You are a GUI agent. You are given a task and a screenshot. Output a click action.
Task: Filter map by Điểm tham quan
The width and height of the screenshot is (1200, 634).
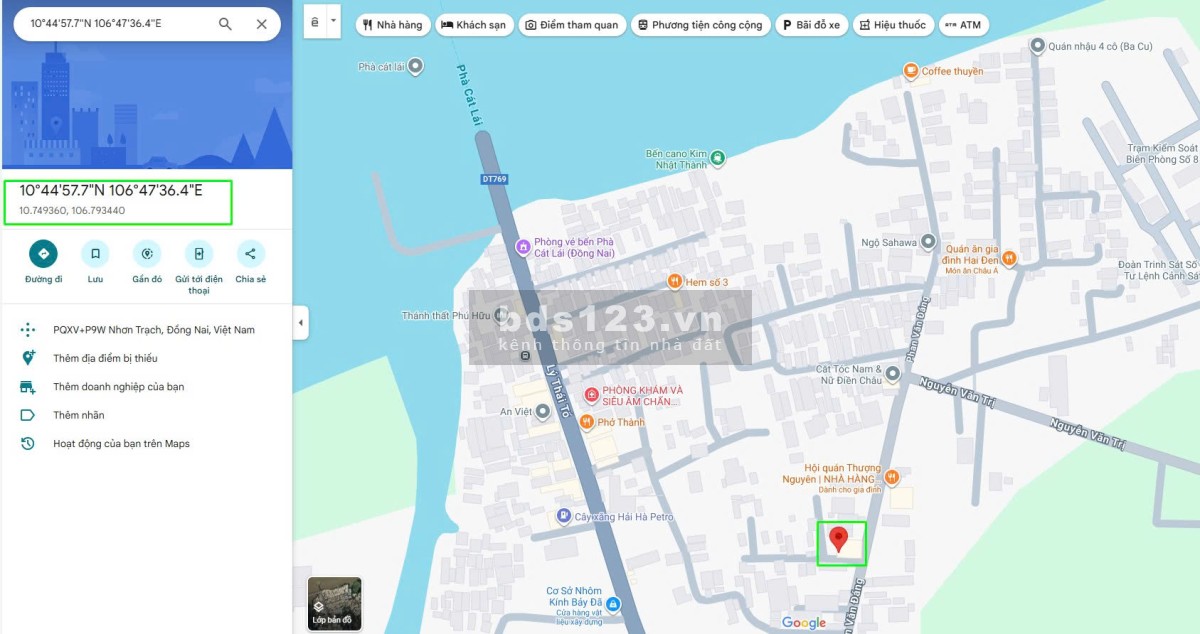click(572, 25)
